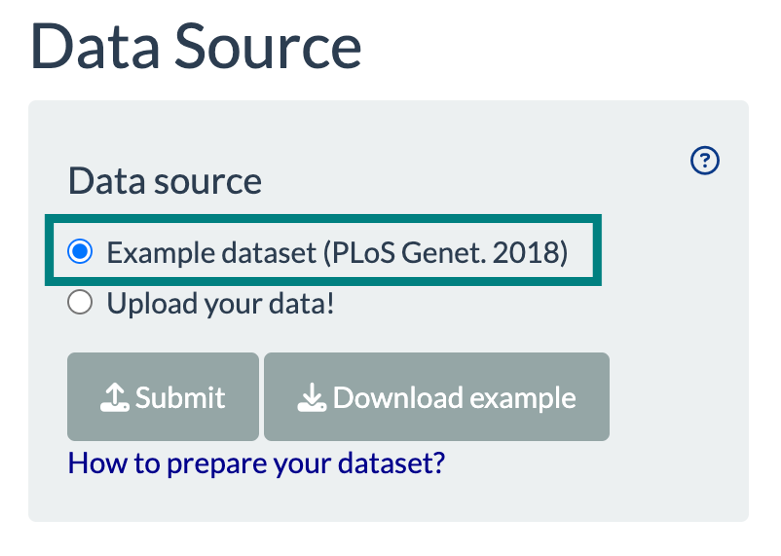This screenshot has height=556, width=781.
Task: Click the filled blue radio dot
Action: click(x=80, y=253)
